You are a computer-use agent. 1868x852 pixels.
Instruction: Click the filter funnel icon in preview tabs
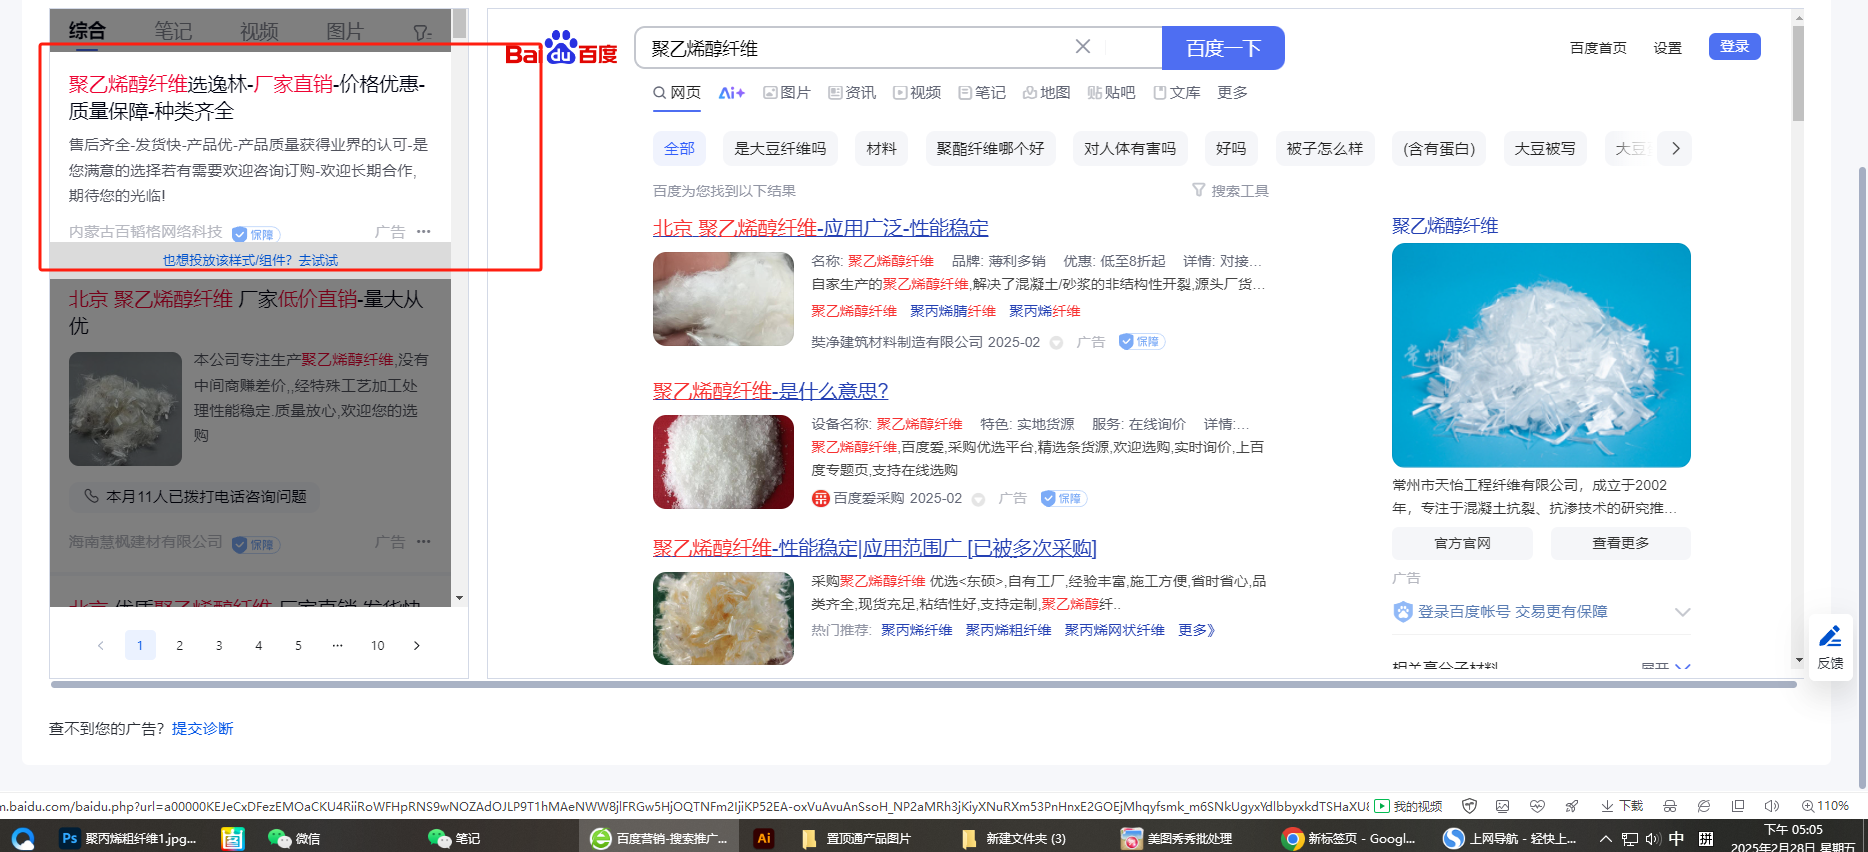click(422, 32)
